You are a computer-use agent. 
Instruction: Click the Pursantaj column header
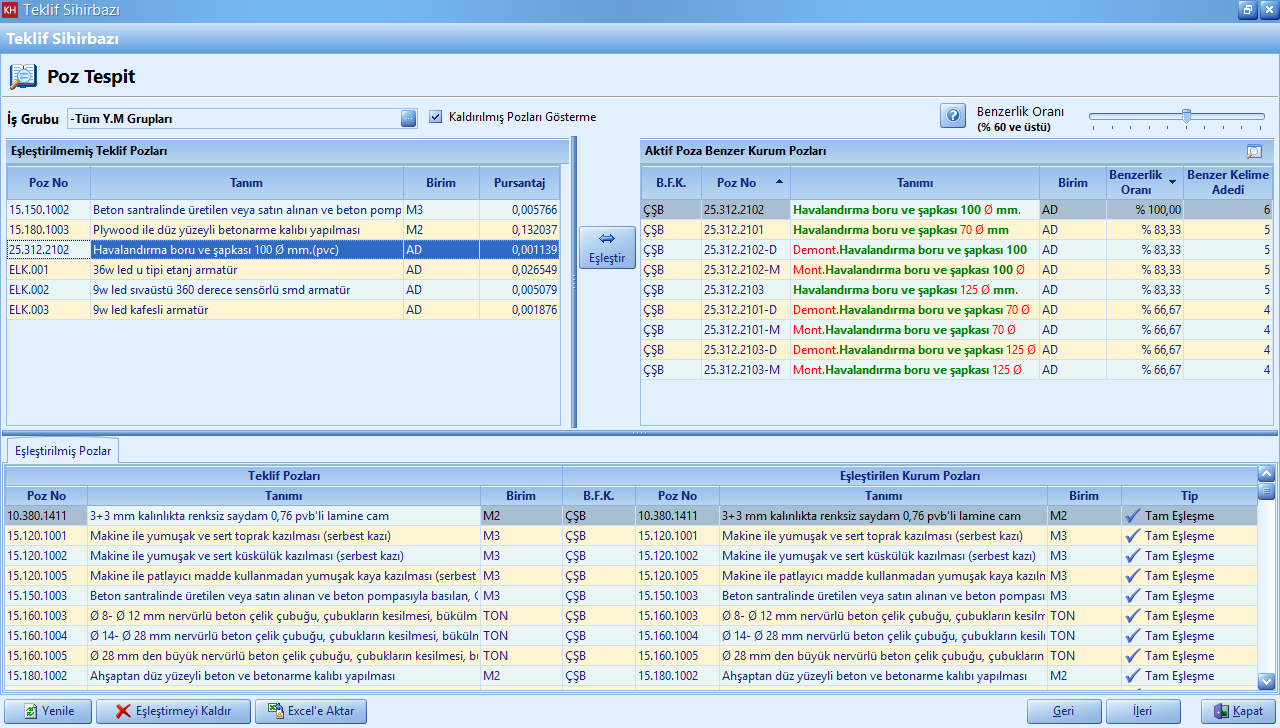click(x=519, y=183)
